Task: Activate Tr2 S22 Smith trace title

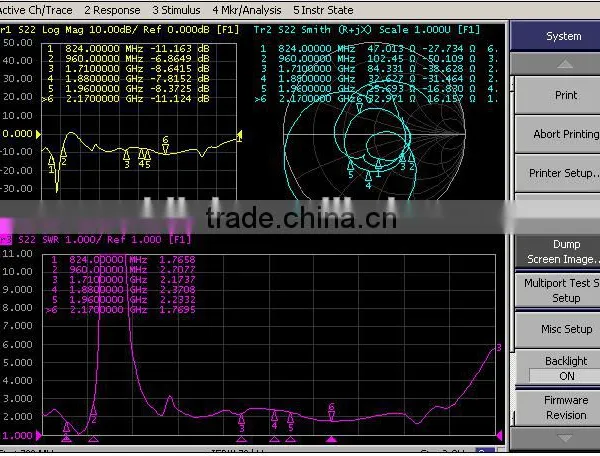Action: [x=367, y=29]
